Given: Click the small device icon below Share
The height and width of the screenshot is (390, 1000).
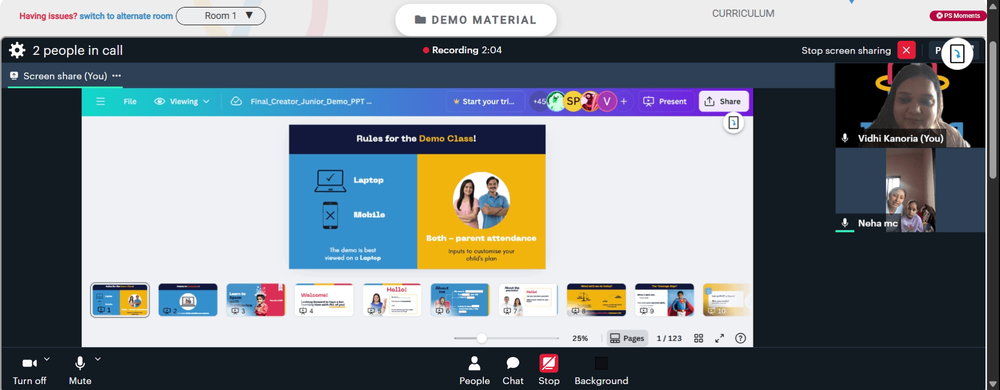Looking at the screenshot, I should pos(733,123).
